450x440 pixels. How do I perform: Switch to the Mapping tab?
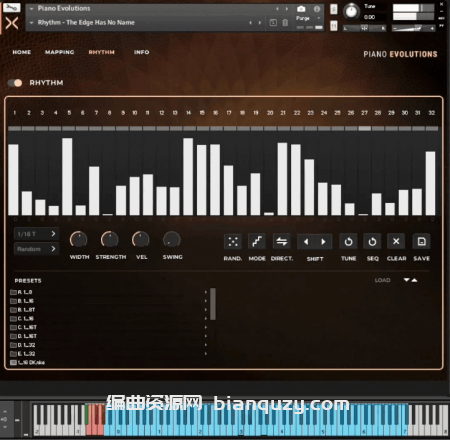click(60, 52)
